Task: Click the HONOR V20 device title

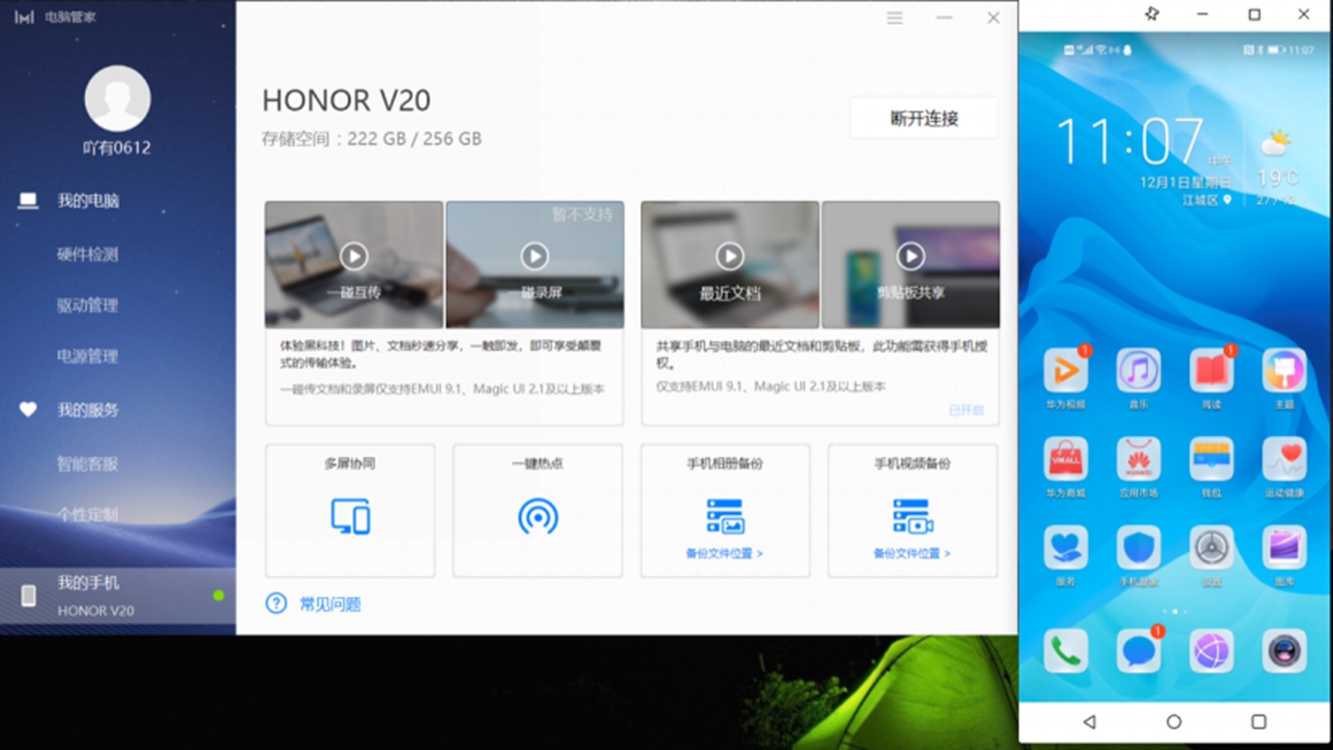Action: (346, 100)
